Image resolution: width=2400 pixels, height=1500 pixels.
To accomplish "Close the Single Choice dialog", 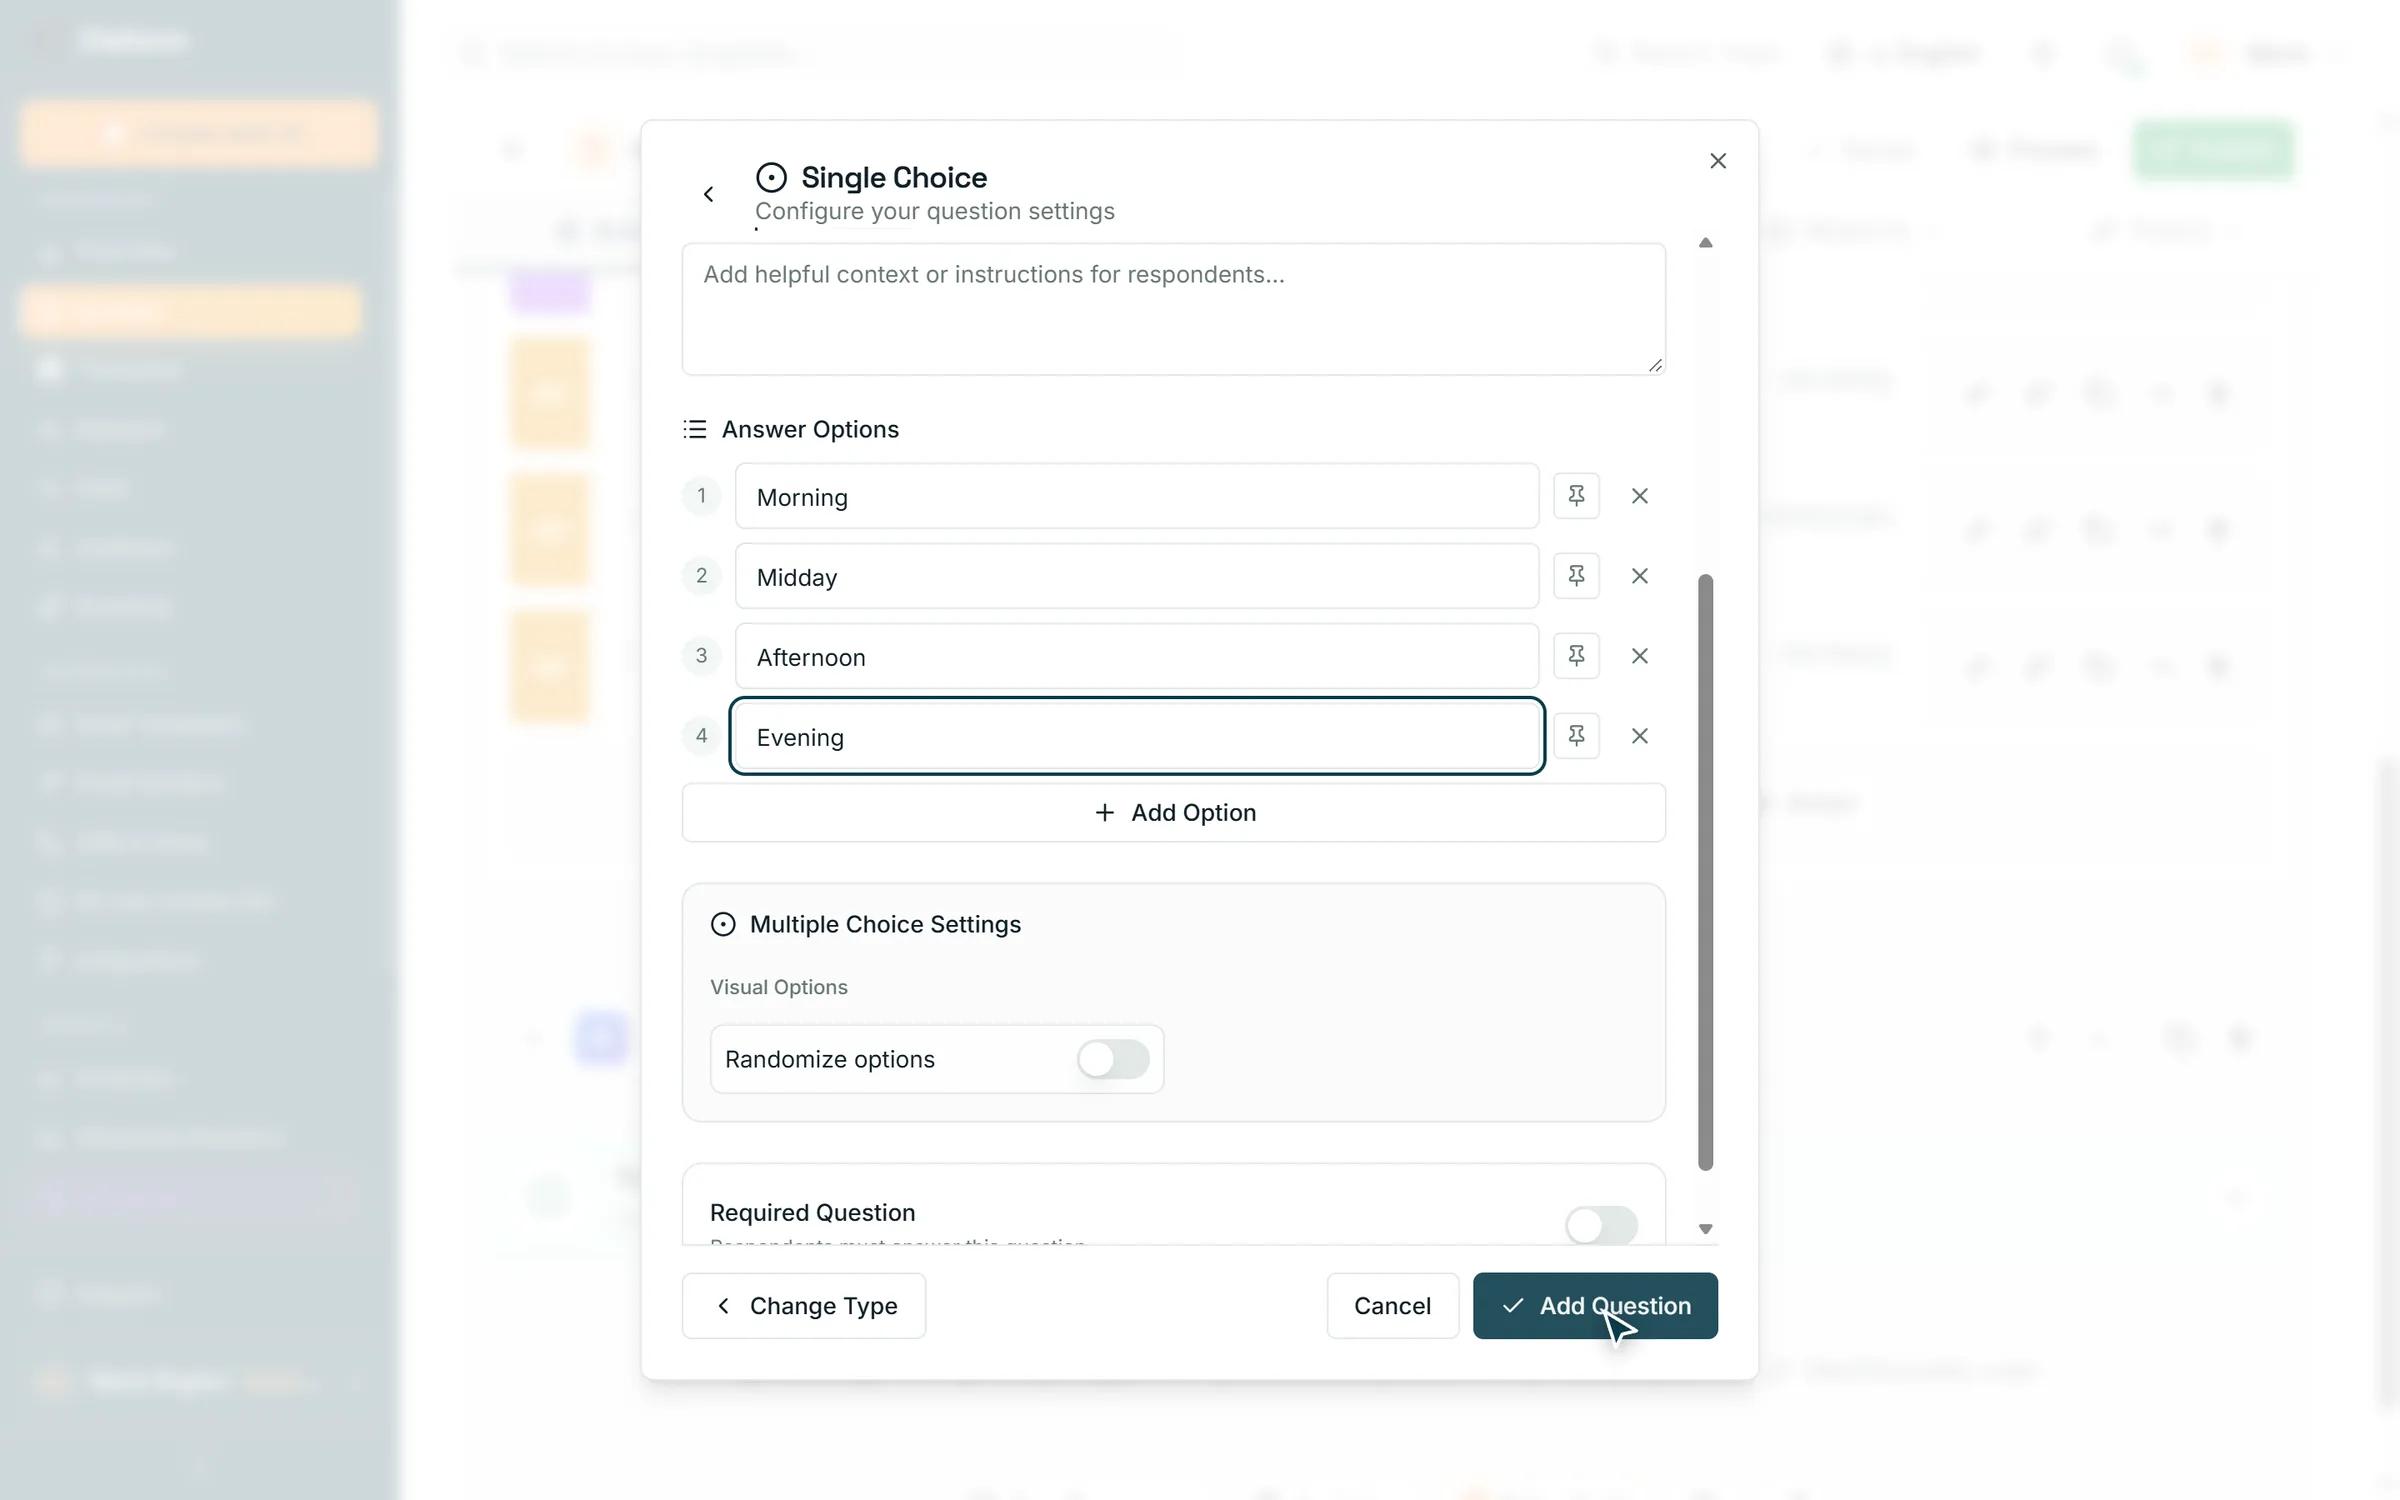I will pyautogui.click(x=1718, y=161).
